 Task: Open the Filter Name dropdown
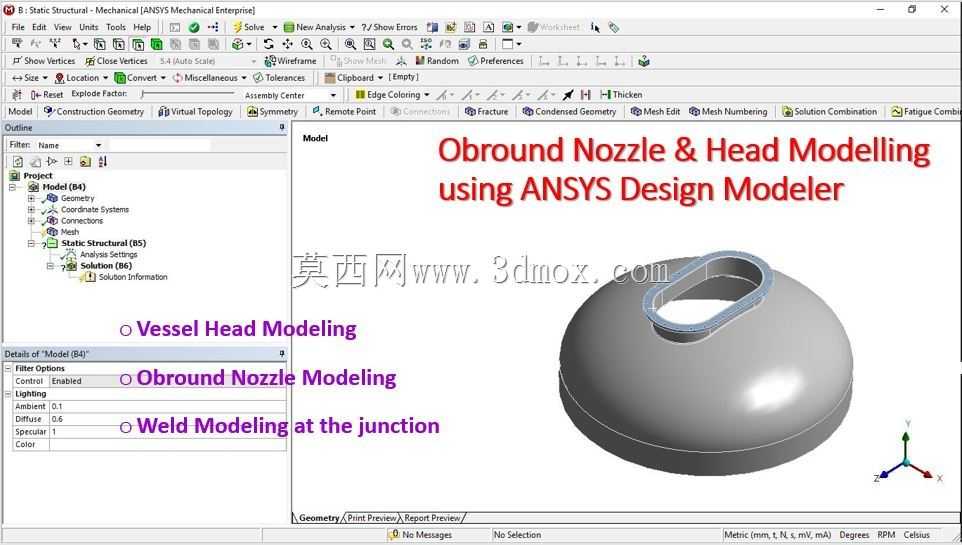(x=98, y=145)
